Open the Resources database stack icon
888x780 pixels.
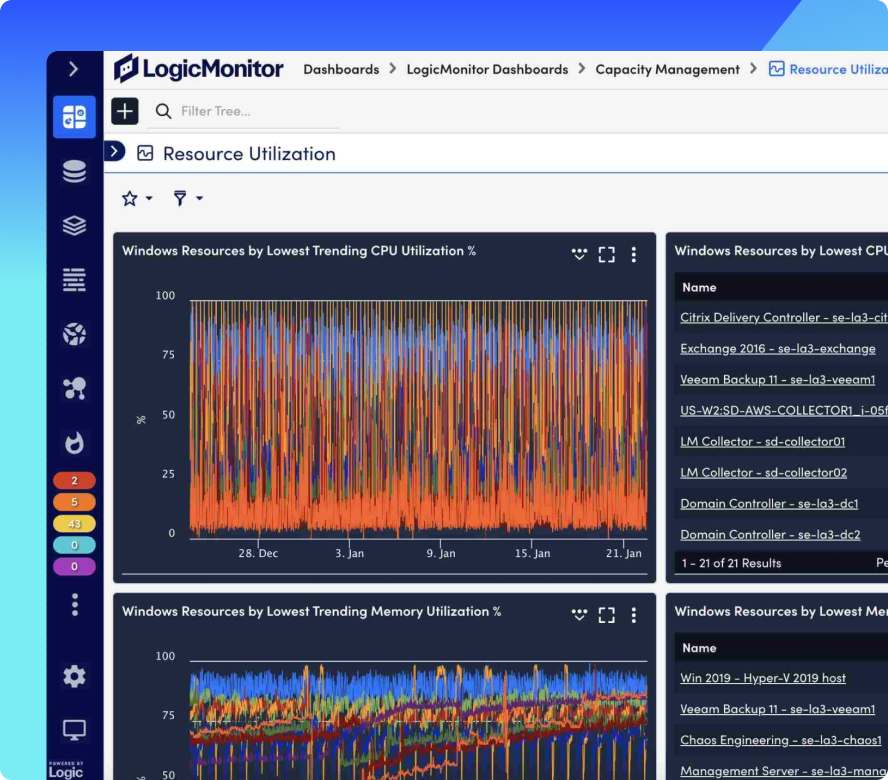[x=74, y=171]
